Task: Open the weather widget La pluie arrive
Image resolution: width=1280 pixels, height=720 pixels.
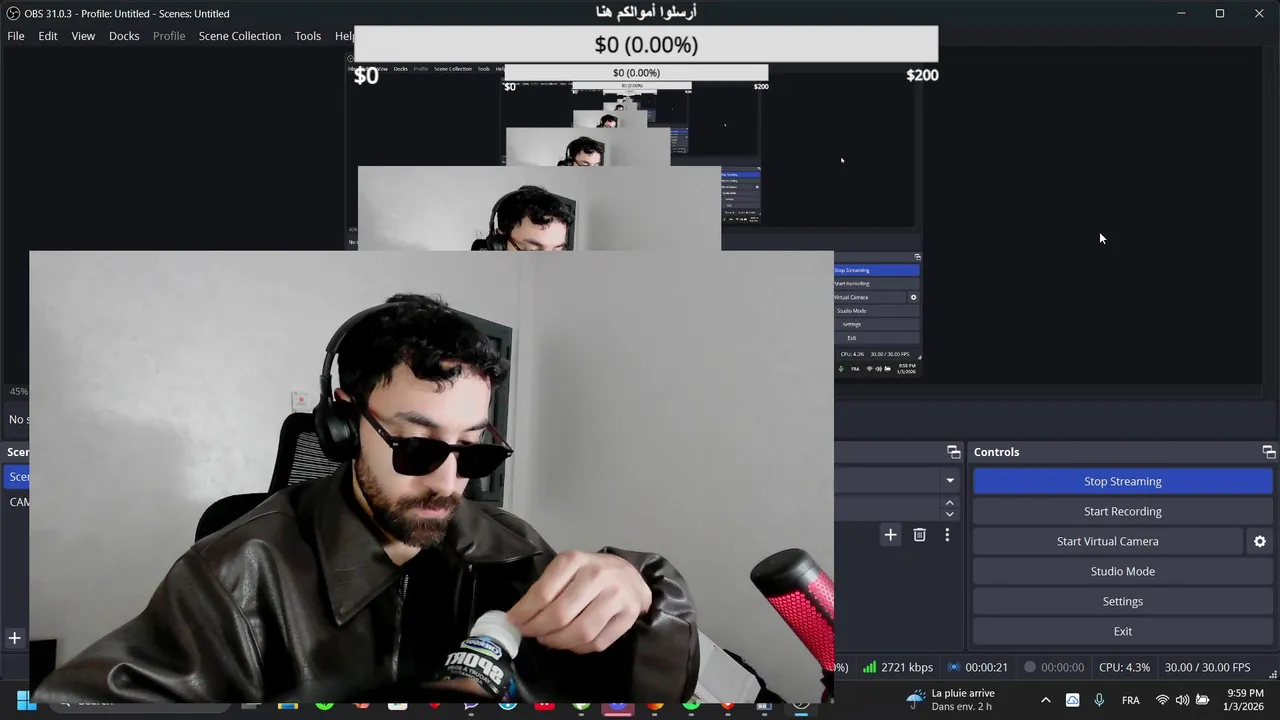Action: click(x=950, y=700)
